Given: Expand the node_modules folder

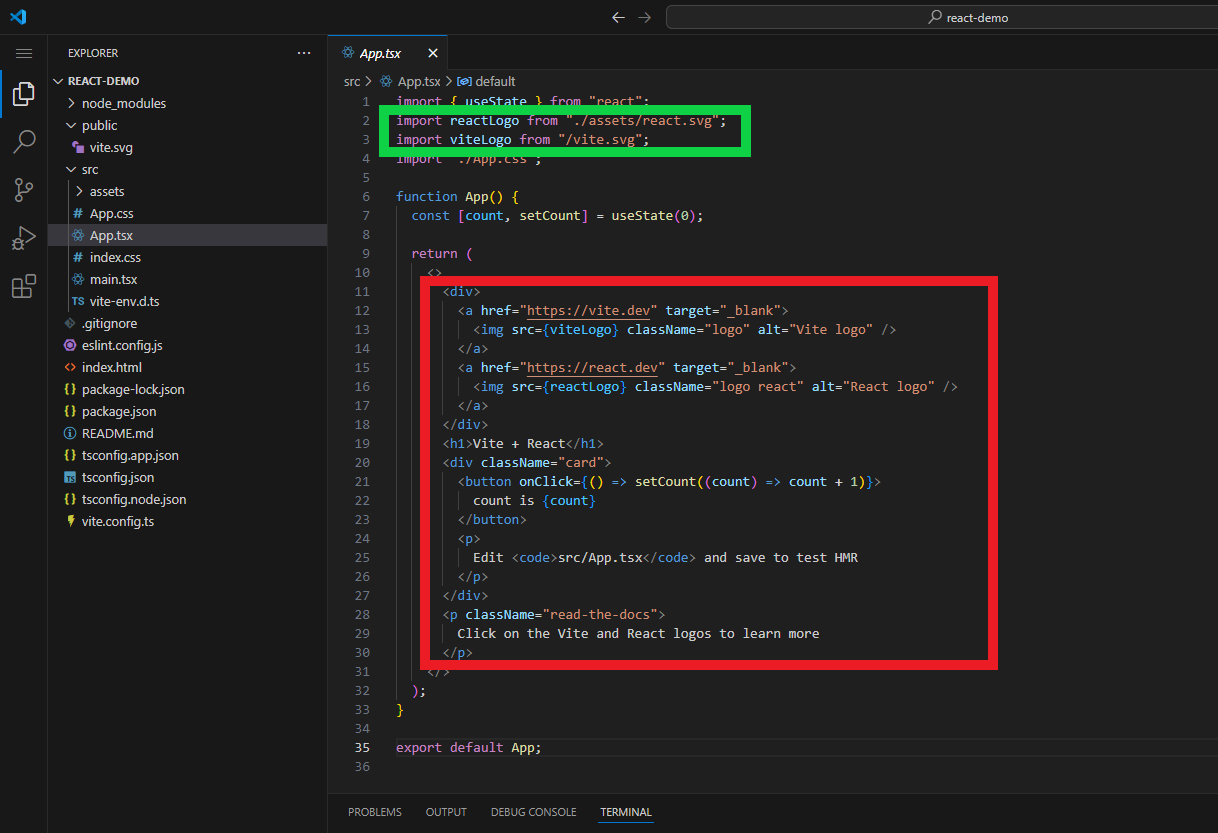Looking at the screenshot, I should pyautogui.click(x=71, y=103).
